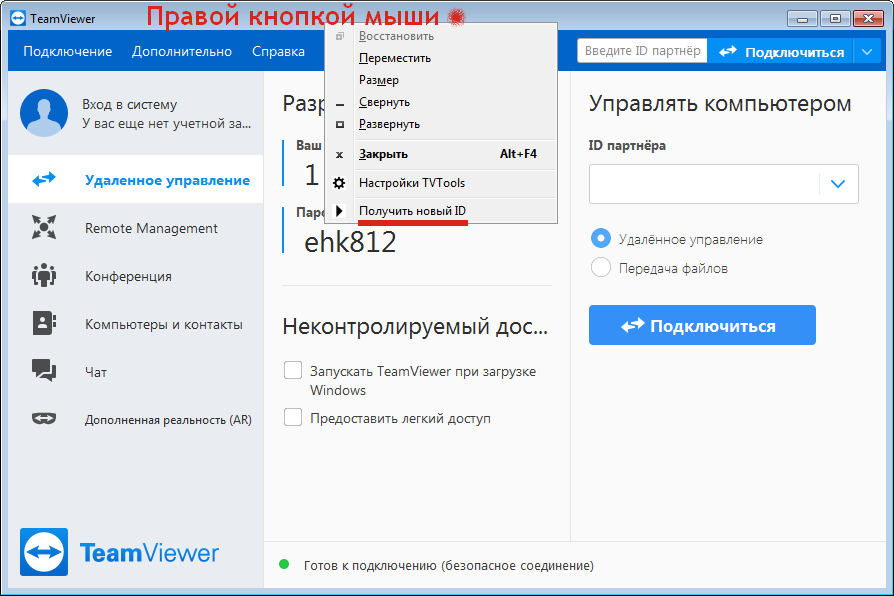
Task: Click the user profile avatar icon
Action: (44, 113)
